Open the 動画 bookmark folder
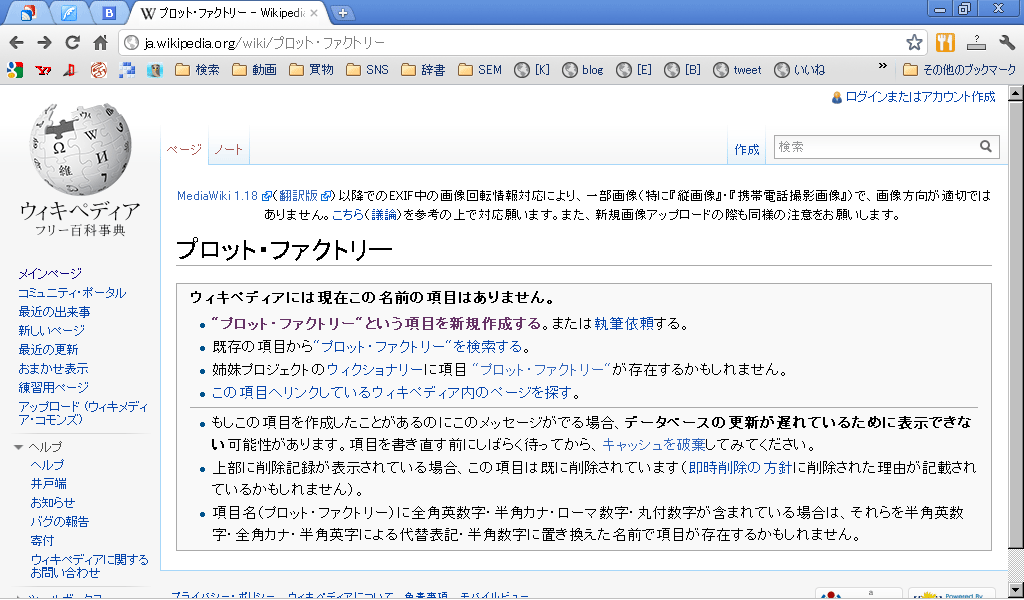 [x=255, y=70]
